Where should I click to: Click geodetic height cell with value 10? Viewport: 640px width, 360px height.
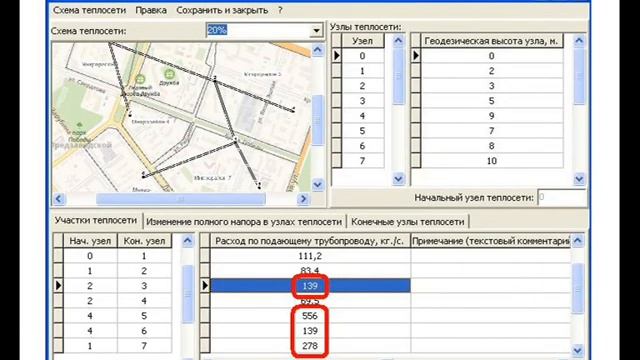click(x=491, y=161)
